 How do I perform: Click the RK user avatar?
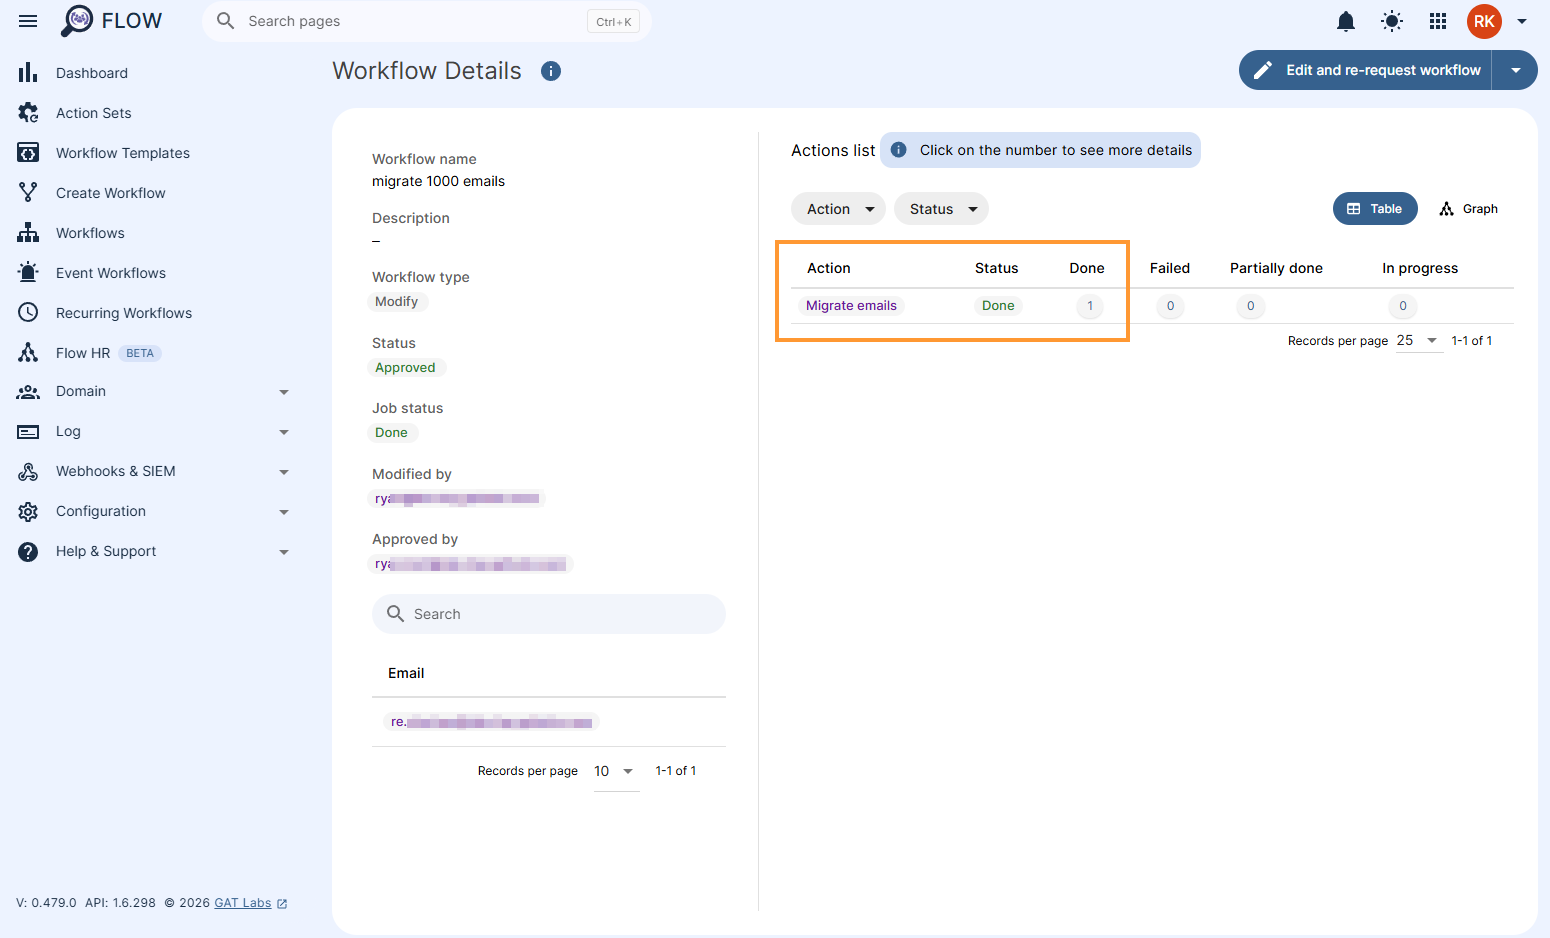(x=1484, y=21)
